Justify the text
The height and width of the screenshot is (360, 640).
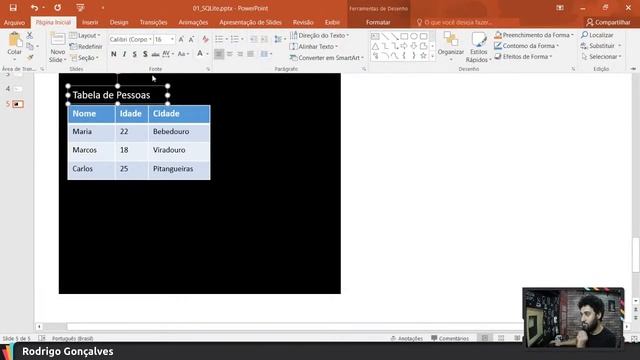250,54
